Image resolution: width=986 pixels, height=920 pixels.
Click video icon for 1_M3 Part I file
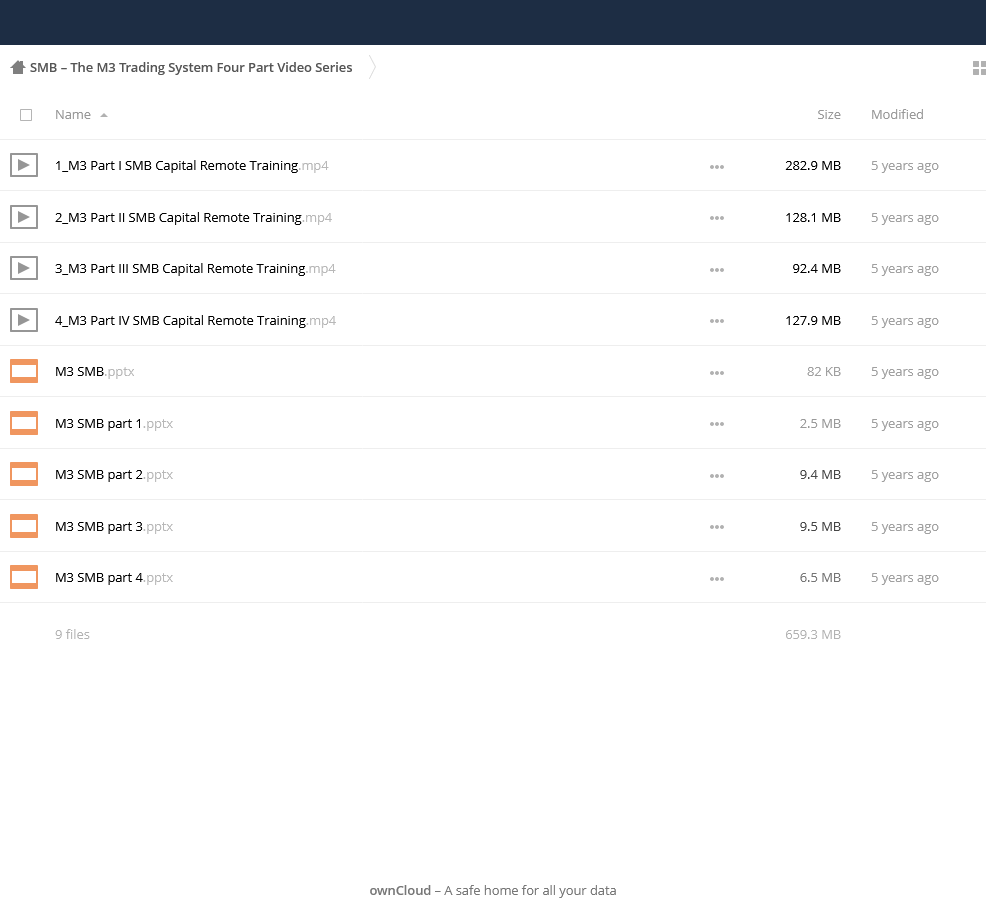pos(24,165)
